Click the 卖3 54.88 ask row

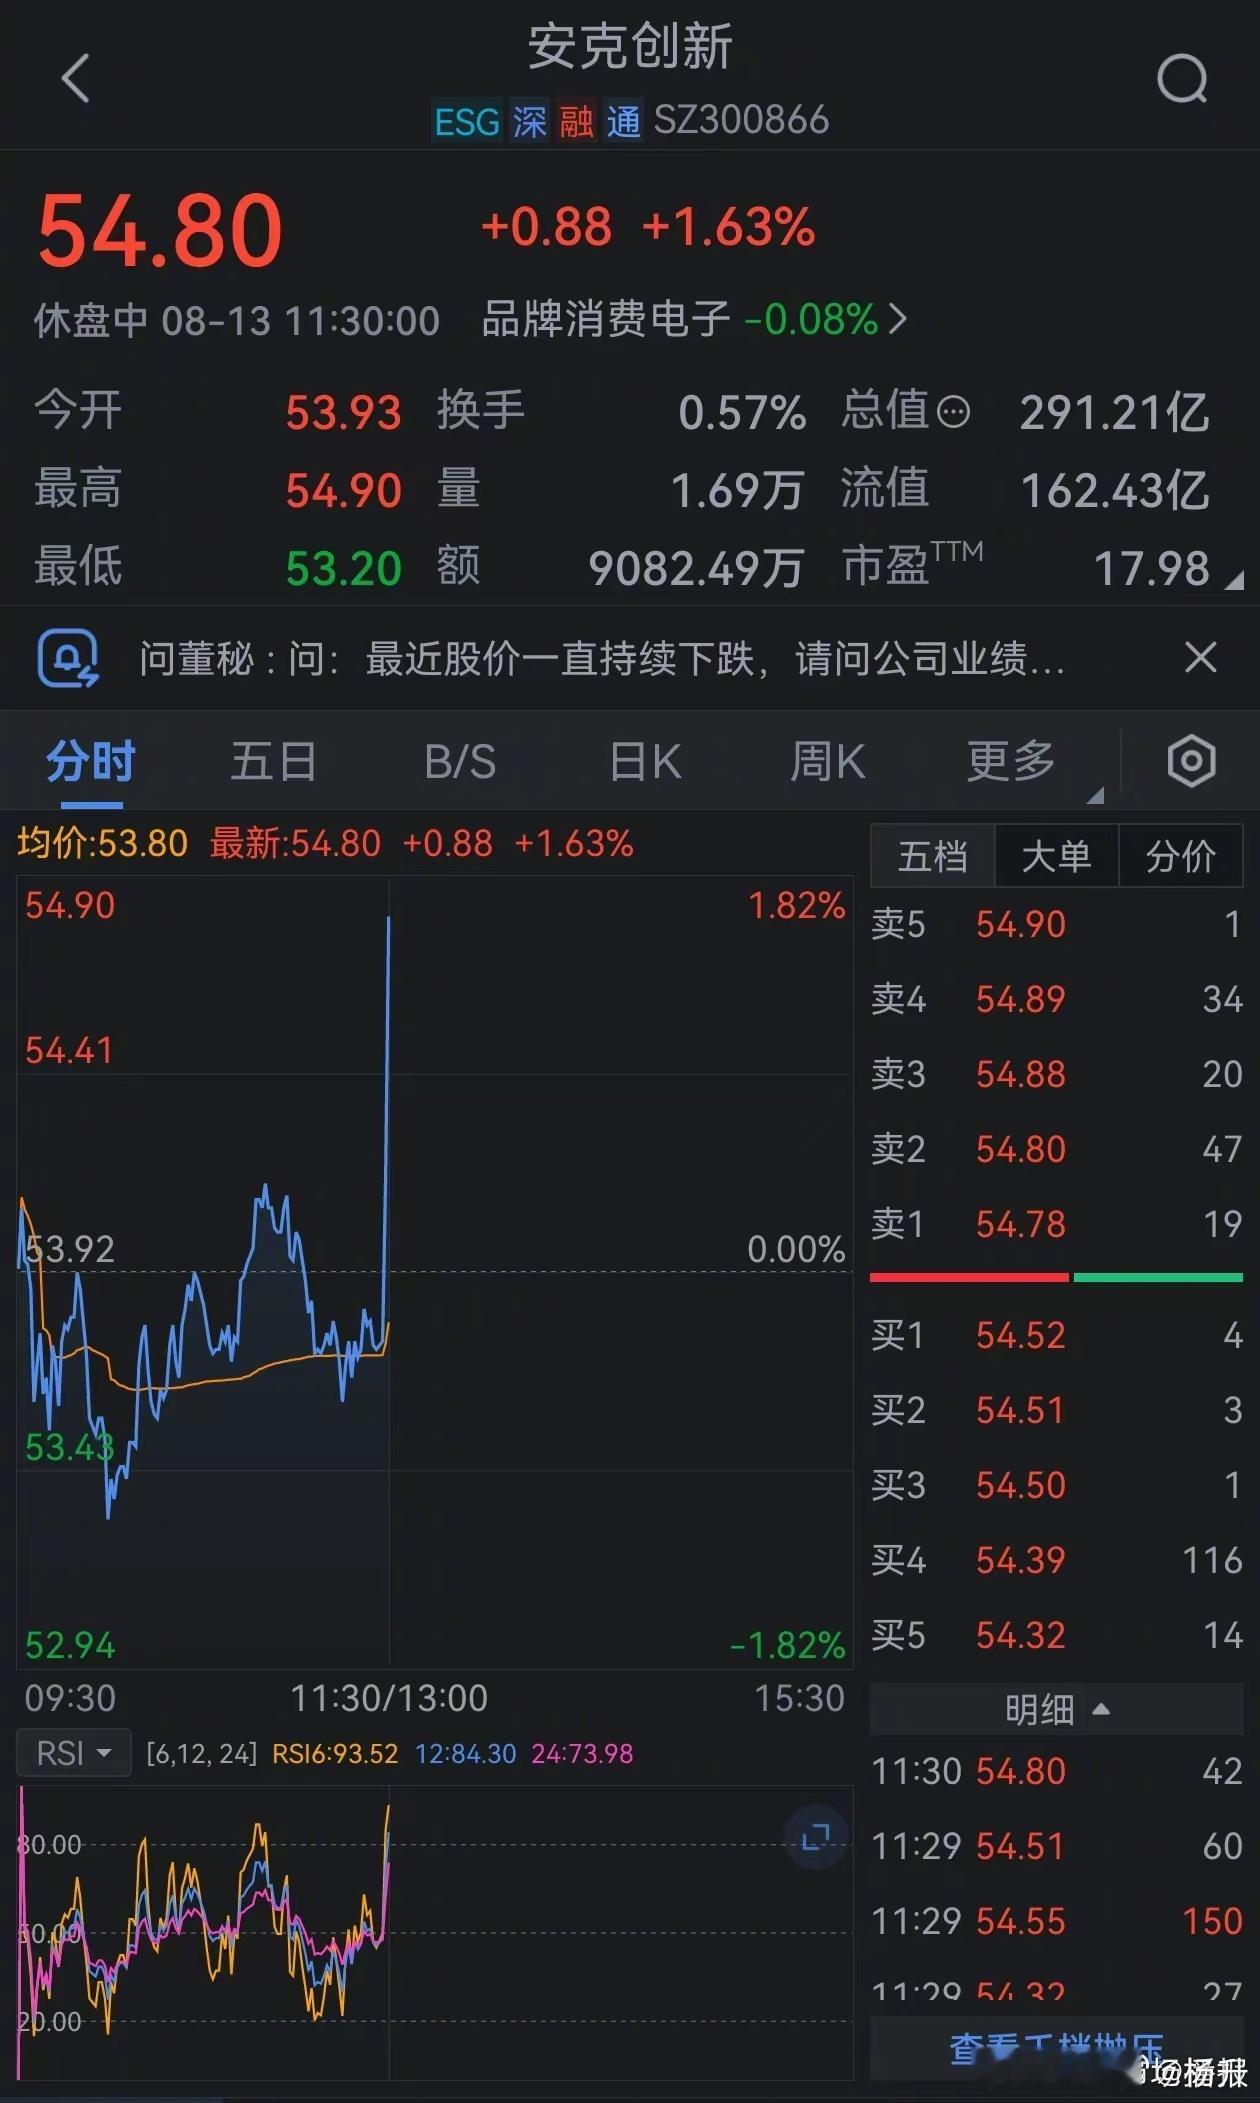click(x=1056, y=1074)
